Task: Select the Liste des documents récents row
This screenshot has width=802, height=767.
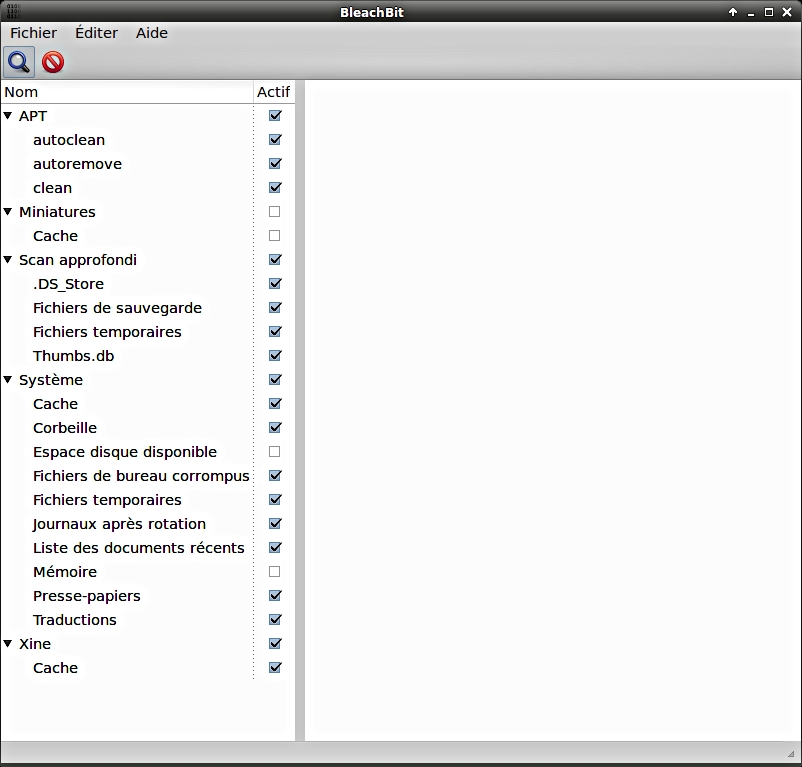Action: pos(147,548)
